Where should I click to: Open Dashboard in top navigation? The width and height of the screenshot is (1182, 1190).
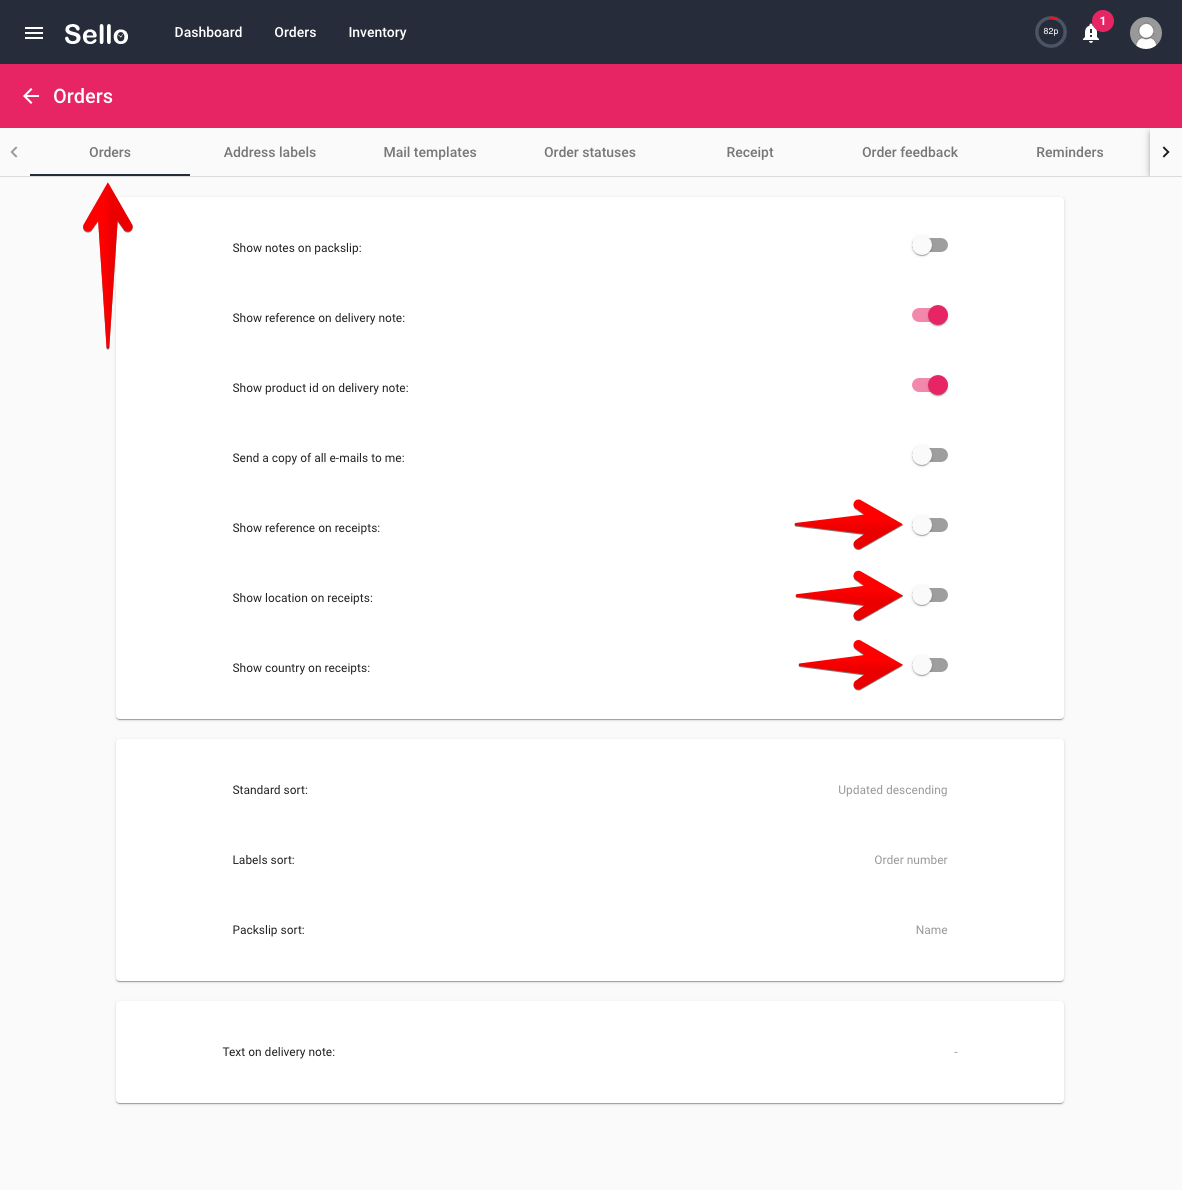pyautogui.click(x=208, y=32)
